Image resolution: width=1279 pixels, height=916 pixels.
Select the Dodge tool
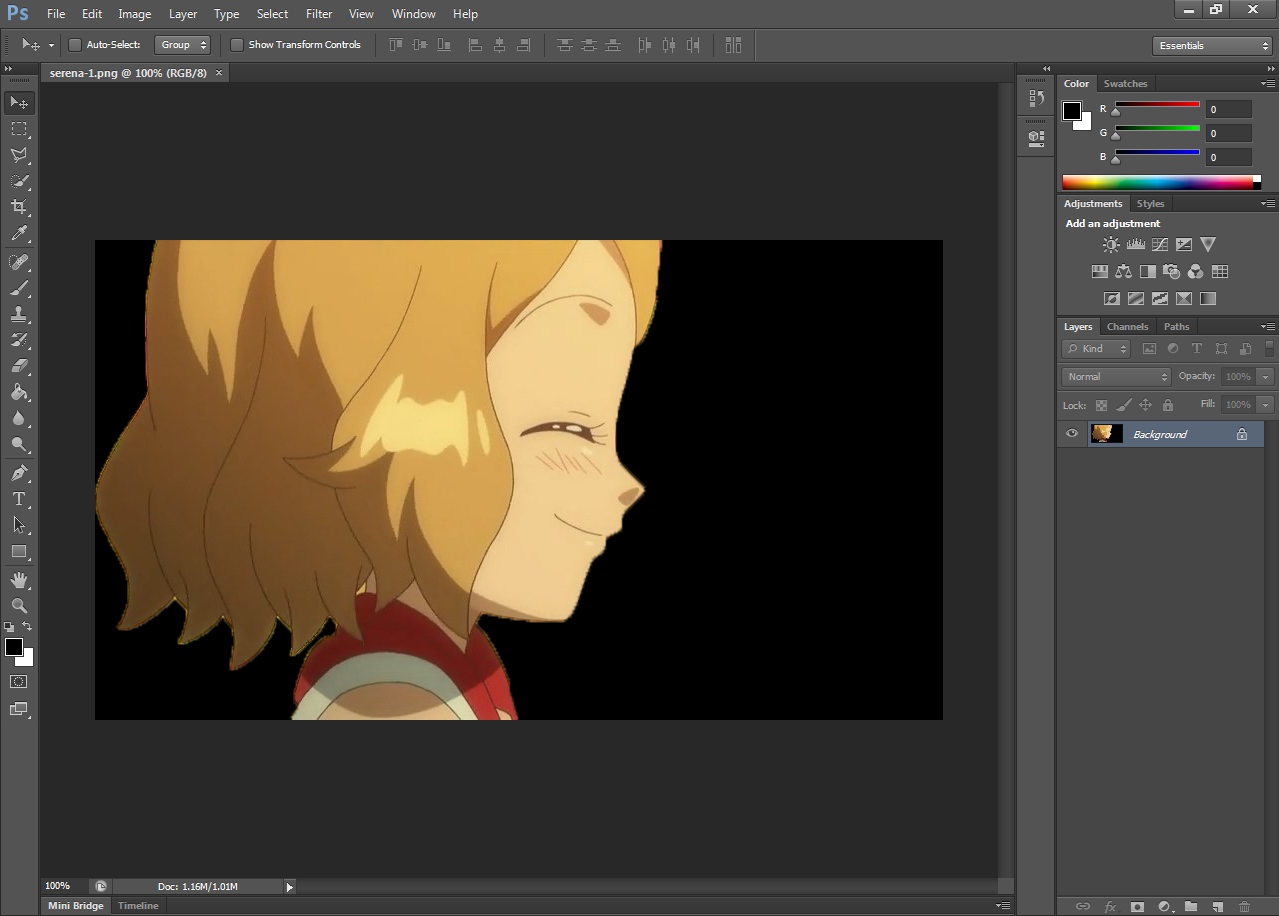click(19, 444)
